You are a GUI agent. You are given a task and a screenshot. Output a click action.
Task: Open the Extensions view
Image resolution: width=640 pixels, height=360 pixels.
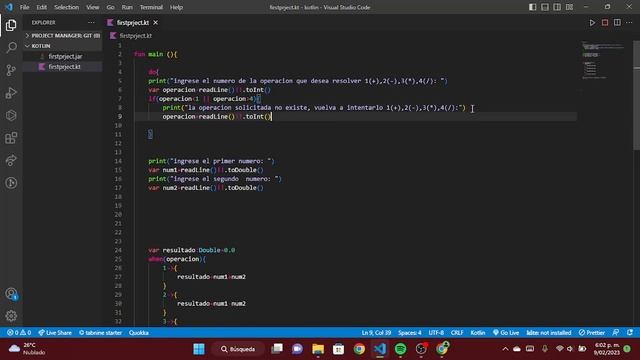[11, 138]
